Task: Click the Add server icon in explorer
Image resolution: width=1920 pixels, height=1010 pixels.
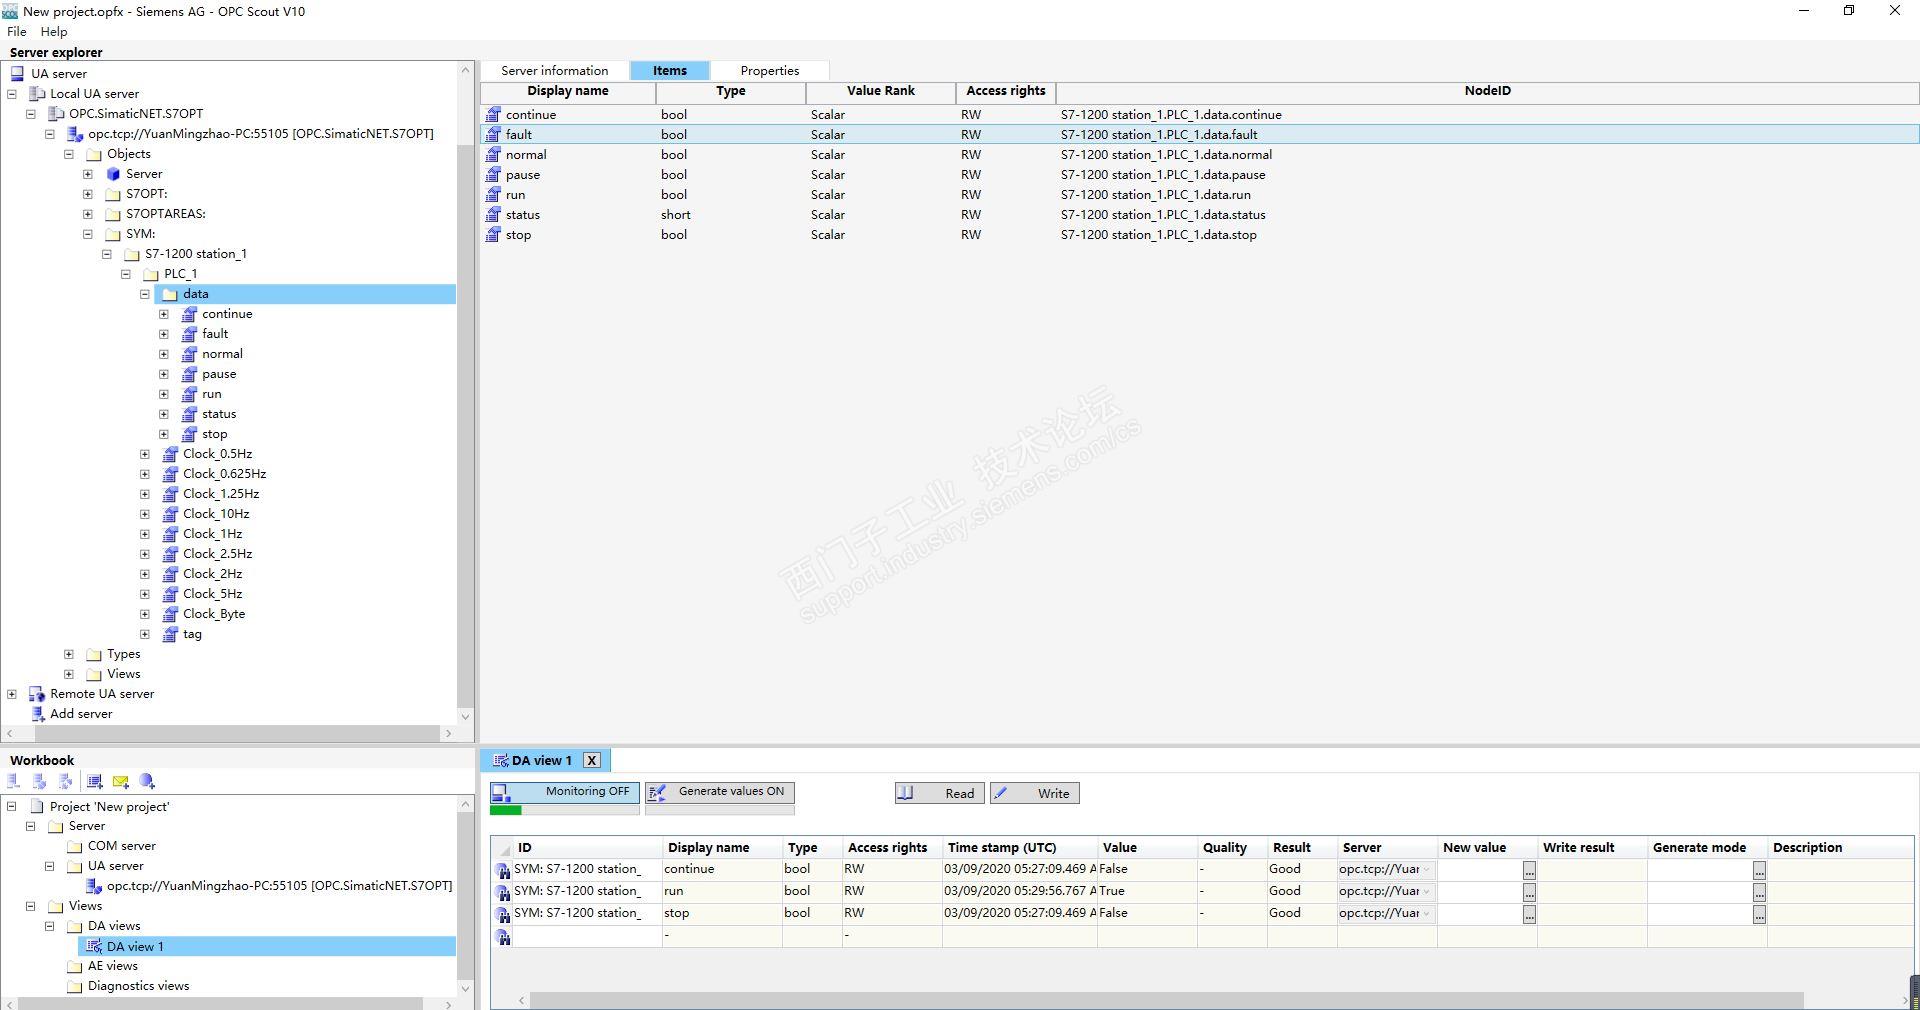Action: (37, 714)
